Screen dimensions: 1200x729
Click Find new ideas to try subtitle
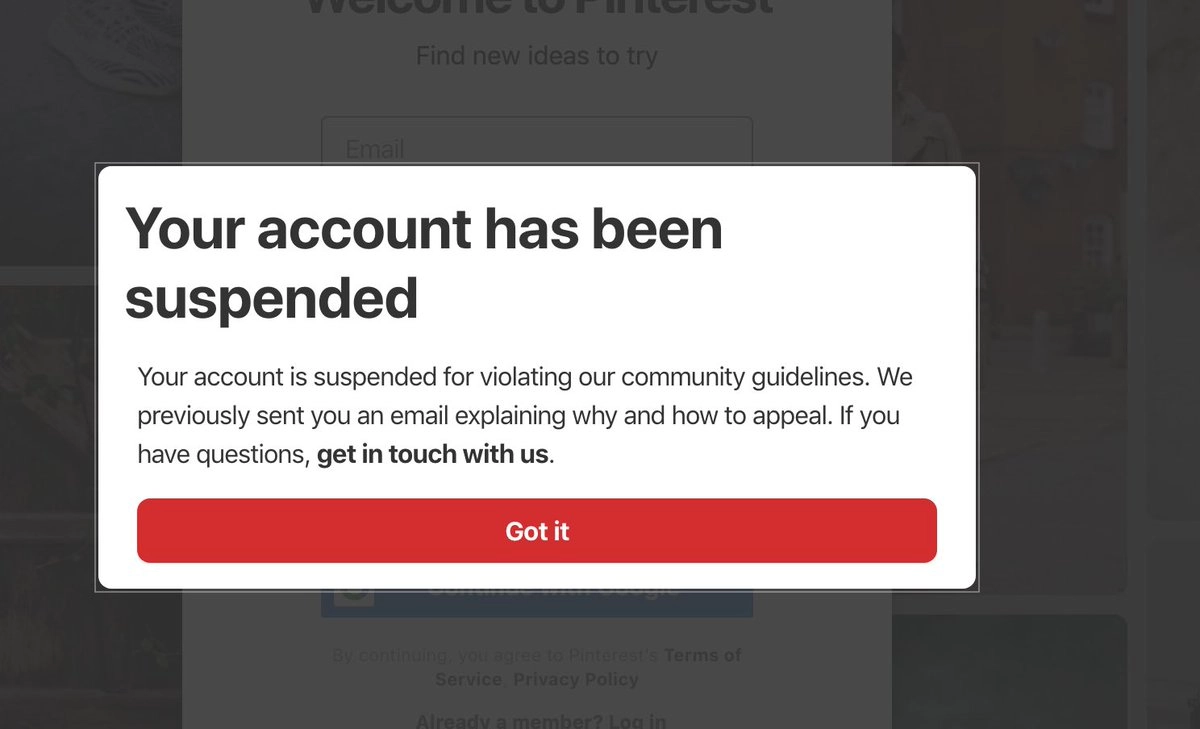point(536,56)
